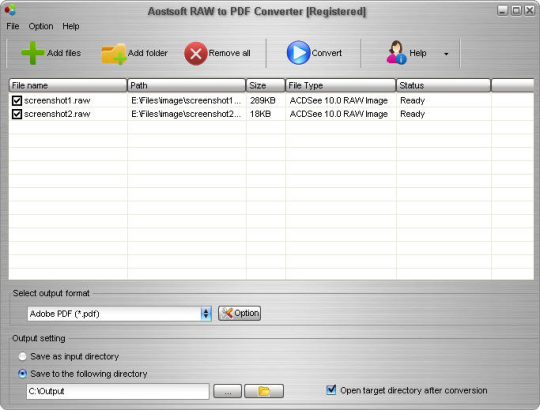This screenshot has height=410, width=540.
Task: Close the converter window
Action: tap(529, 11)
